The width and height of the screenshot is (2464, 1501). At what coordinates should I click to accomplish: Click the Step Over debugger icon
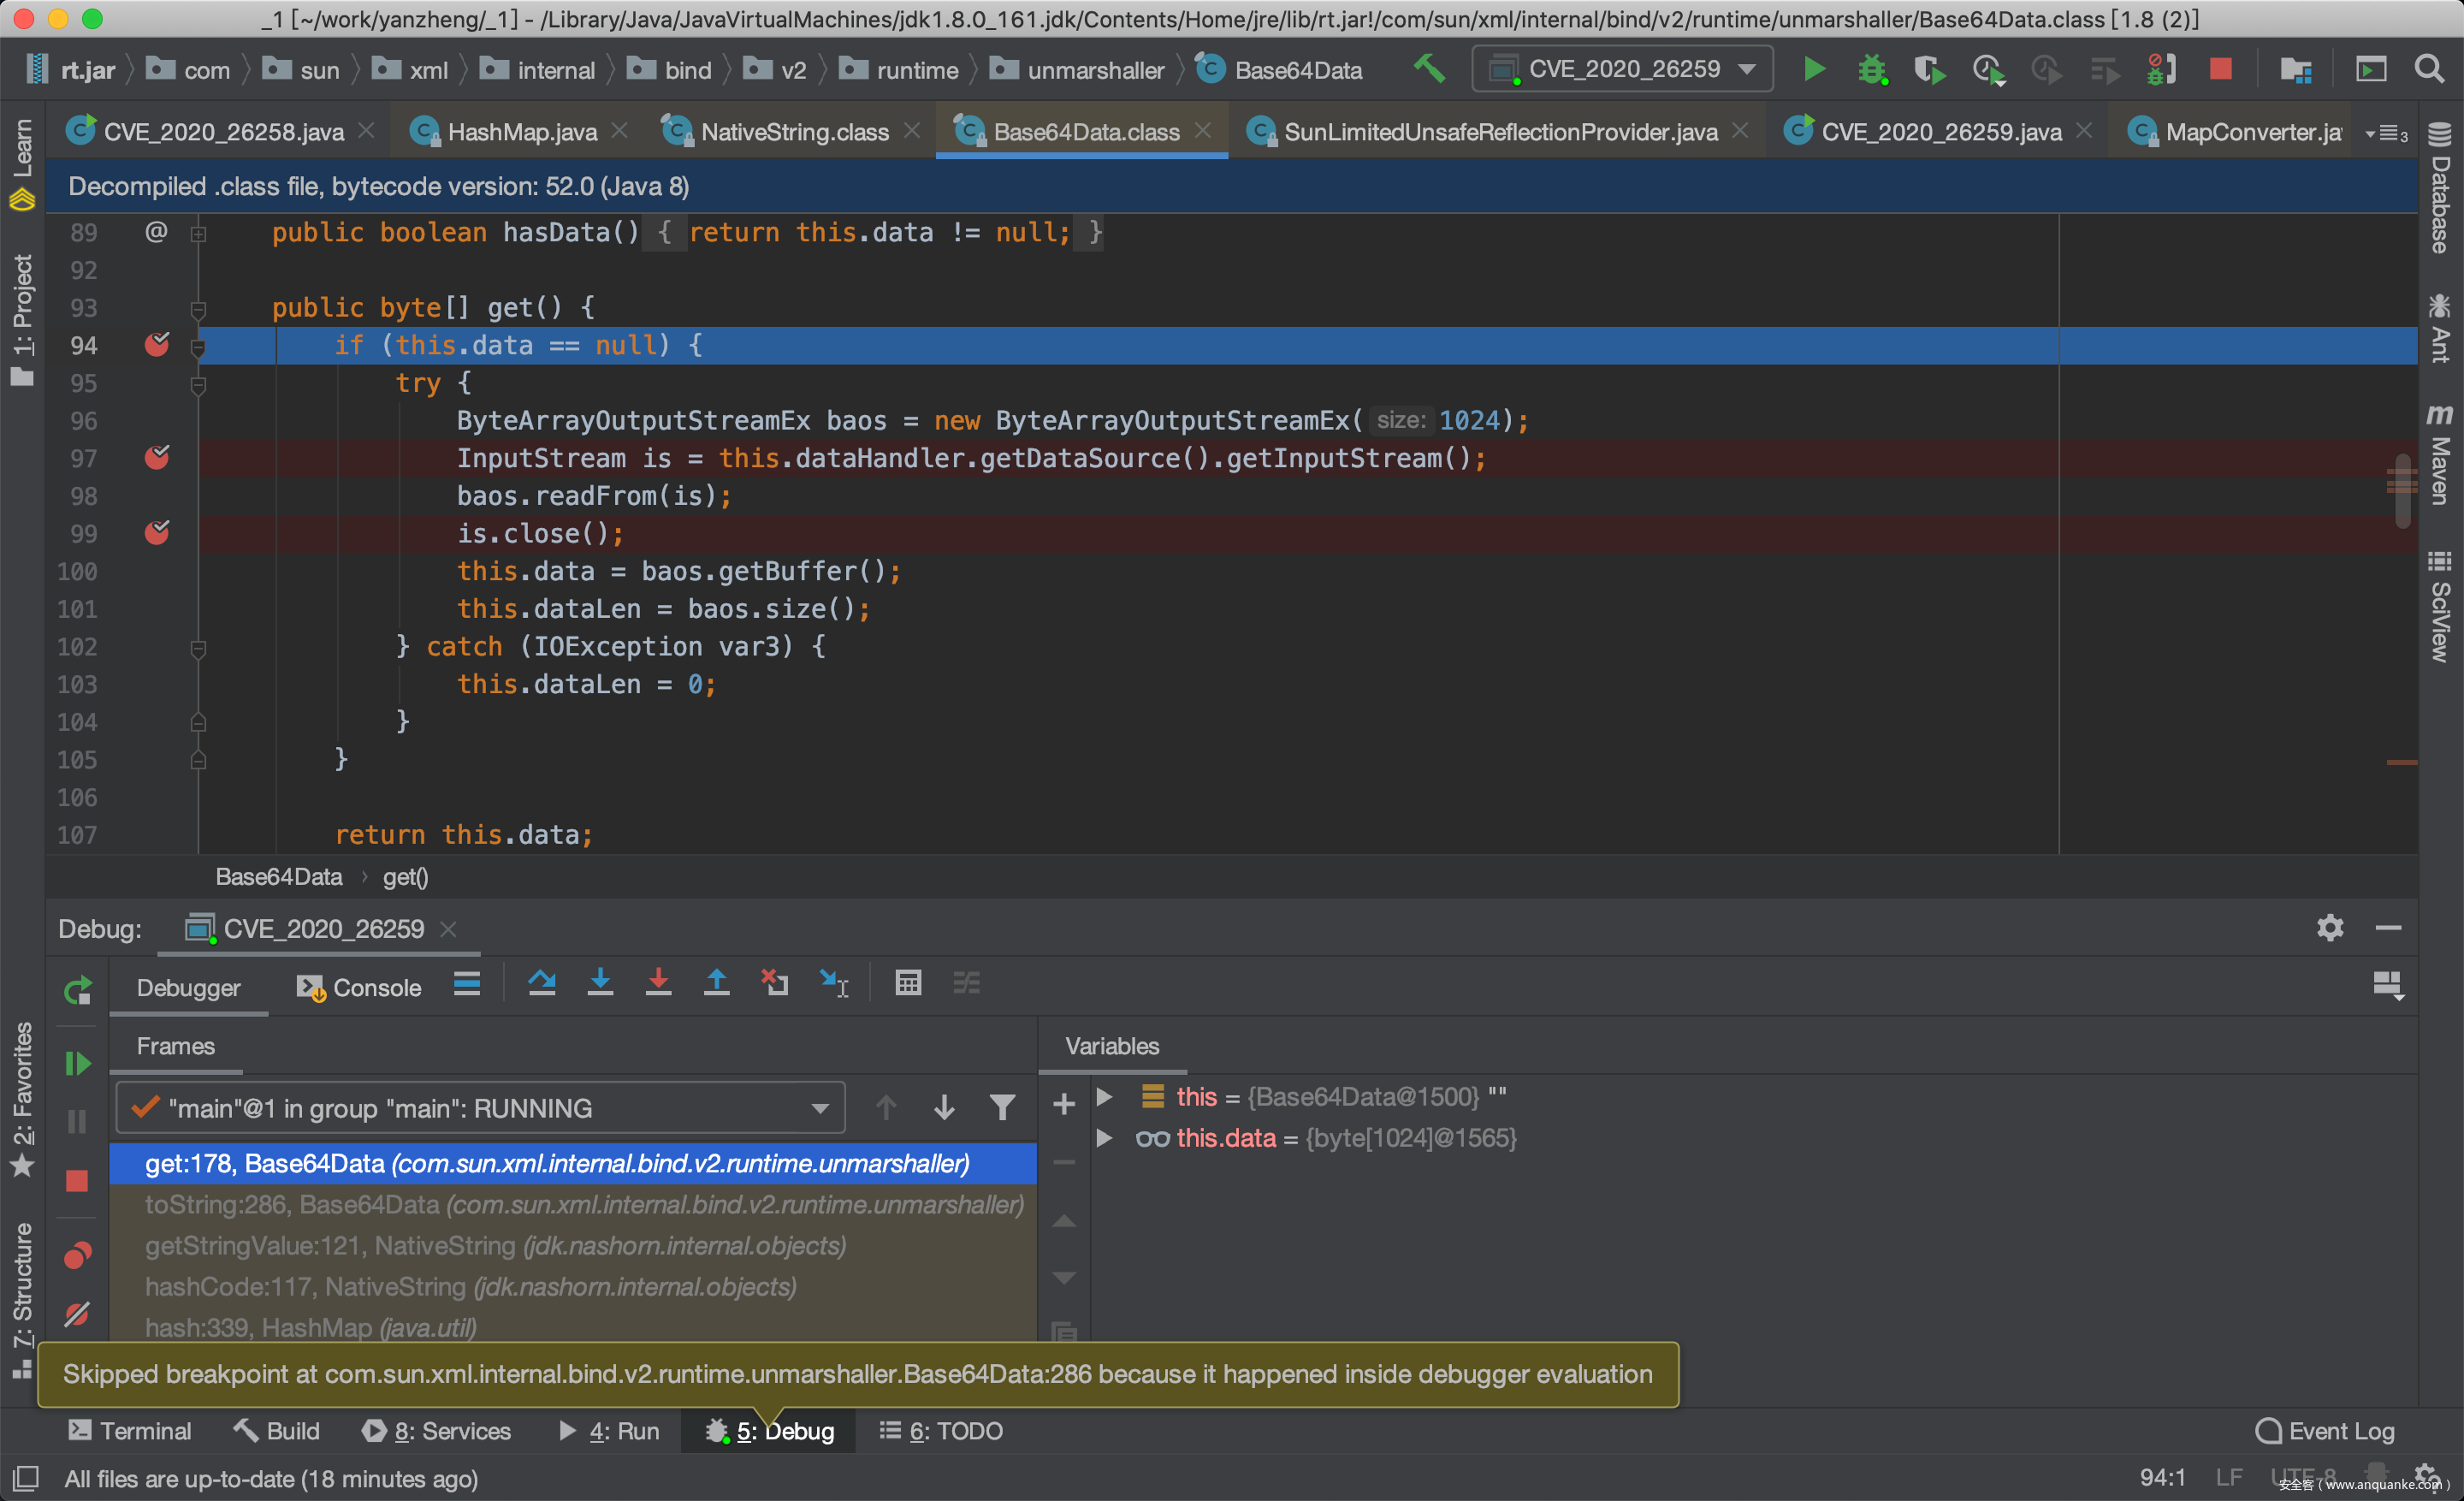(542, 985)
